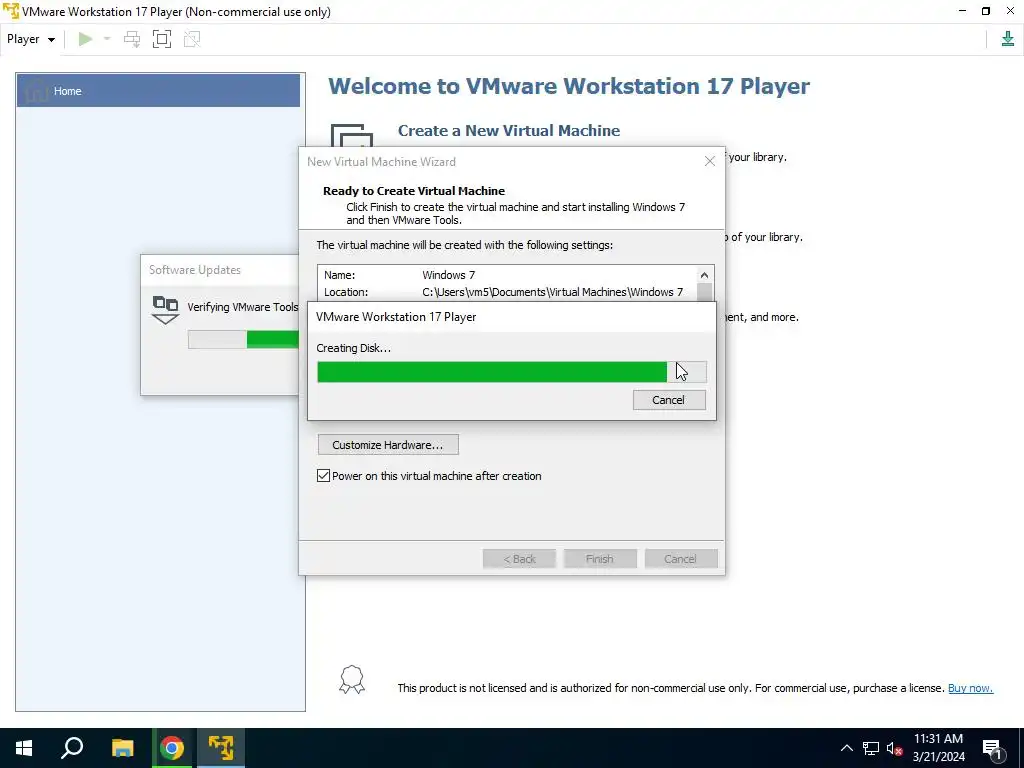
Task: Click VMware Player taskbar icon
Action: click(221, 748)
